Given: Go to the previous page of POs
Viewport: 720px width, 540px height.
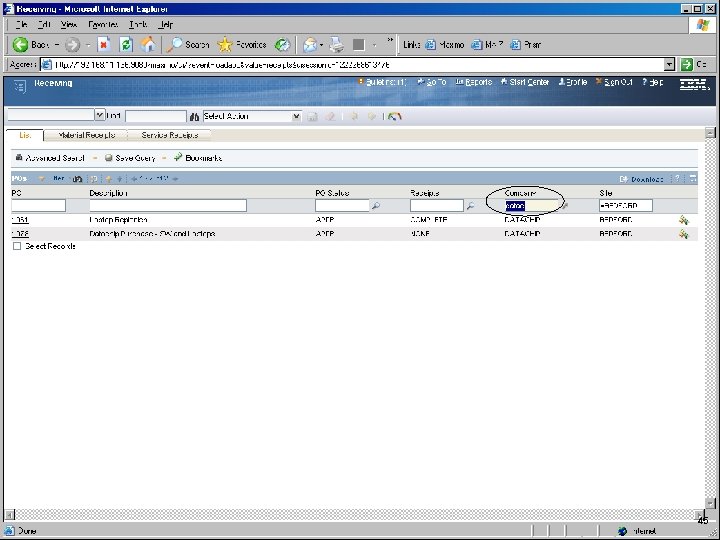Looking at the screenshot, I should 134,179.
